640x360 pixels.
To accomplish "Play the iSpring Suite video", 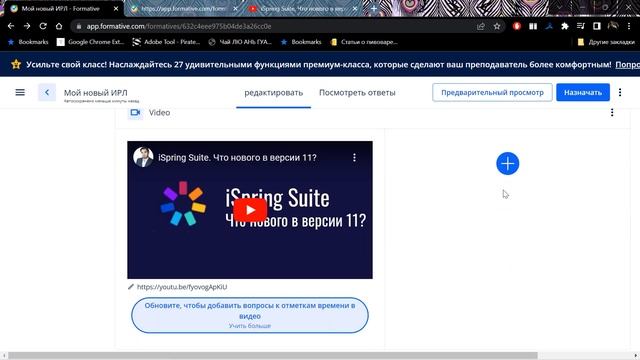I will (x=250, y=210).
